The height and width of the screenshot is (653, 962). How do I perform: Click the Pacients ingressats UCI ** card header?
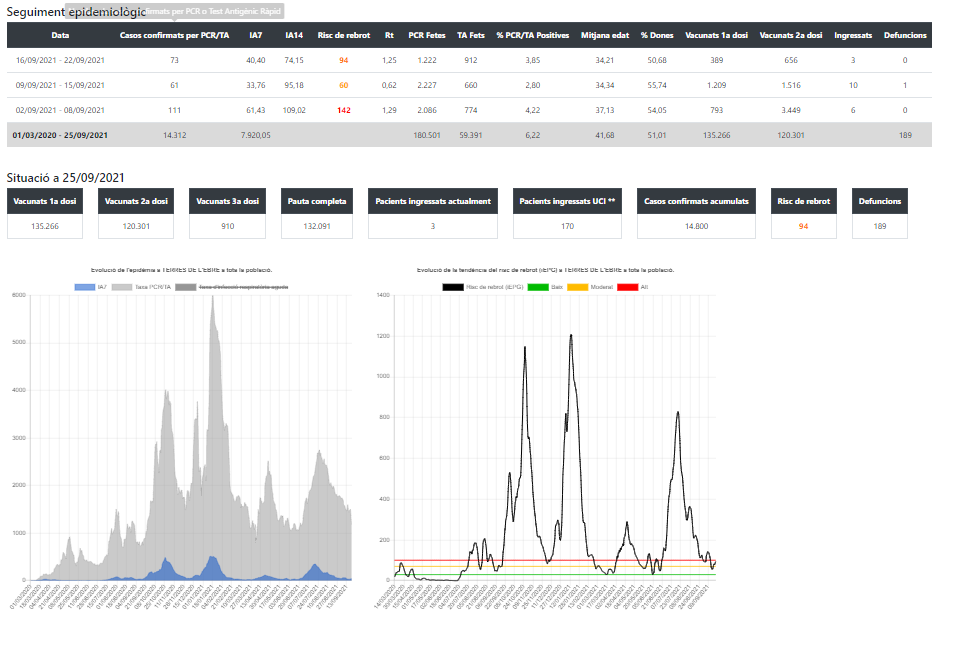click(x=568, y=201)
